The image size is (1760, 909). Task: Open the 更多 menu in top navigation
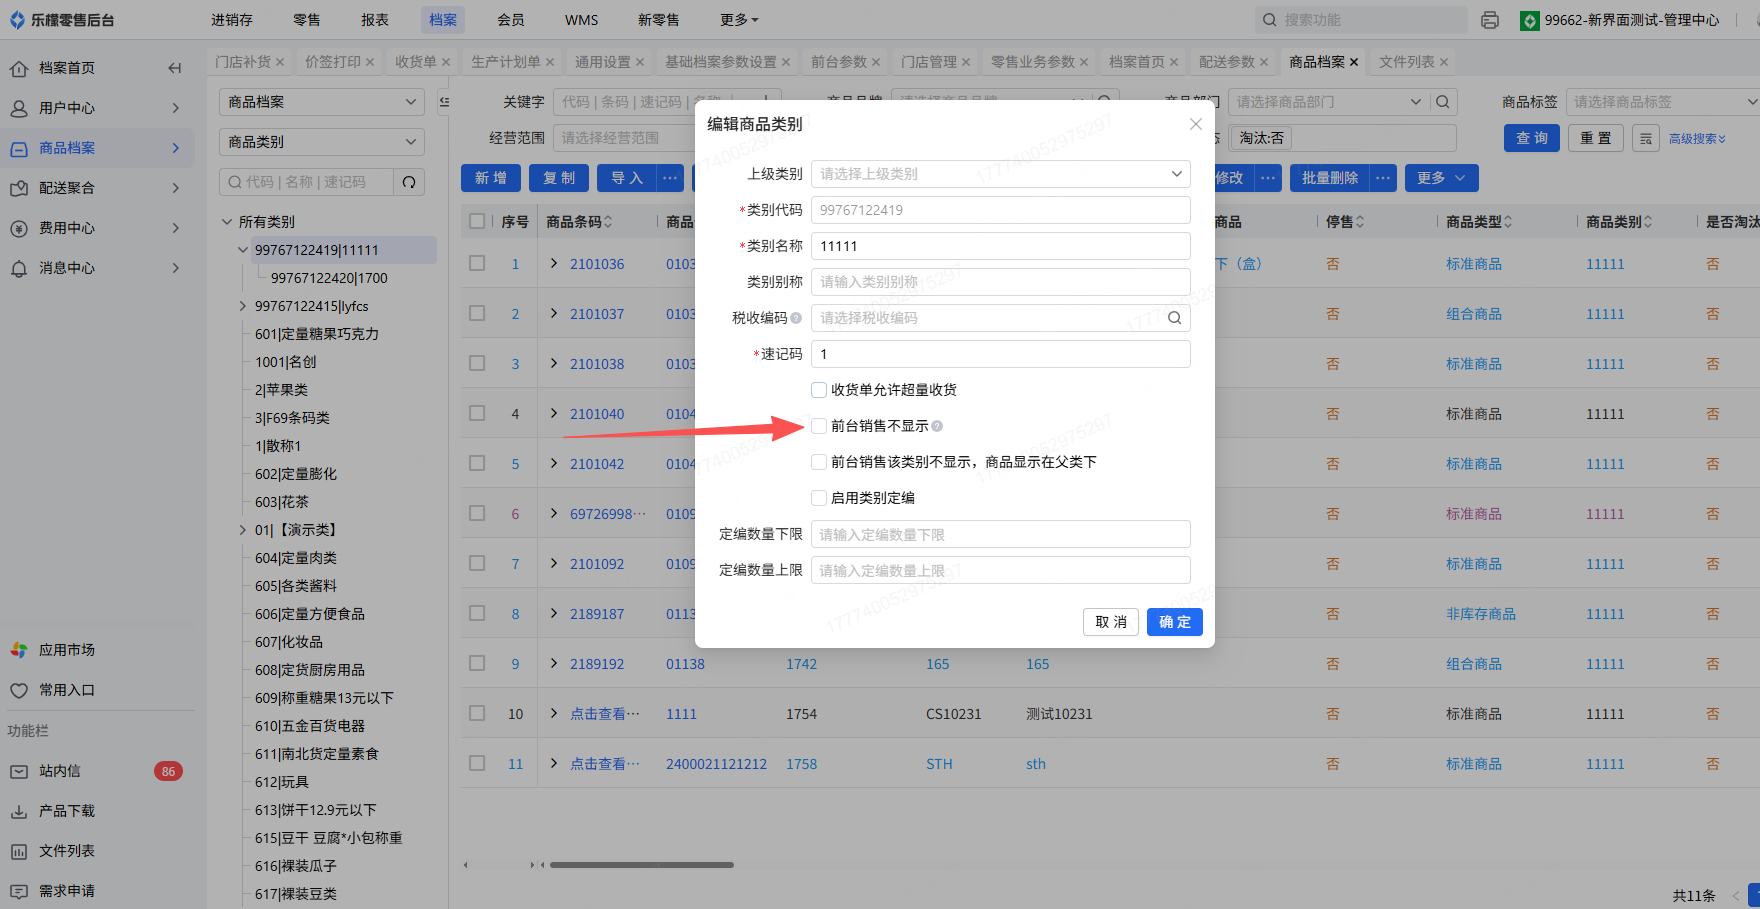(x=739, y=20)
